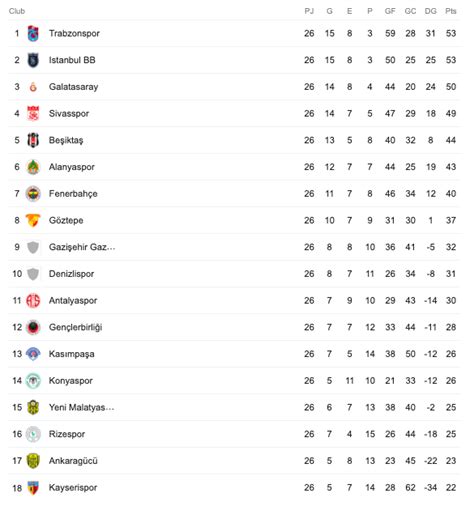Click the Pts column header
Image resolution: width=474 pixels, height=506 pixels.
pos(451,11)
